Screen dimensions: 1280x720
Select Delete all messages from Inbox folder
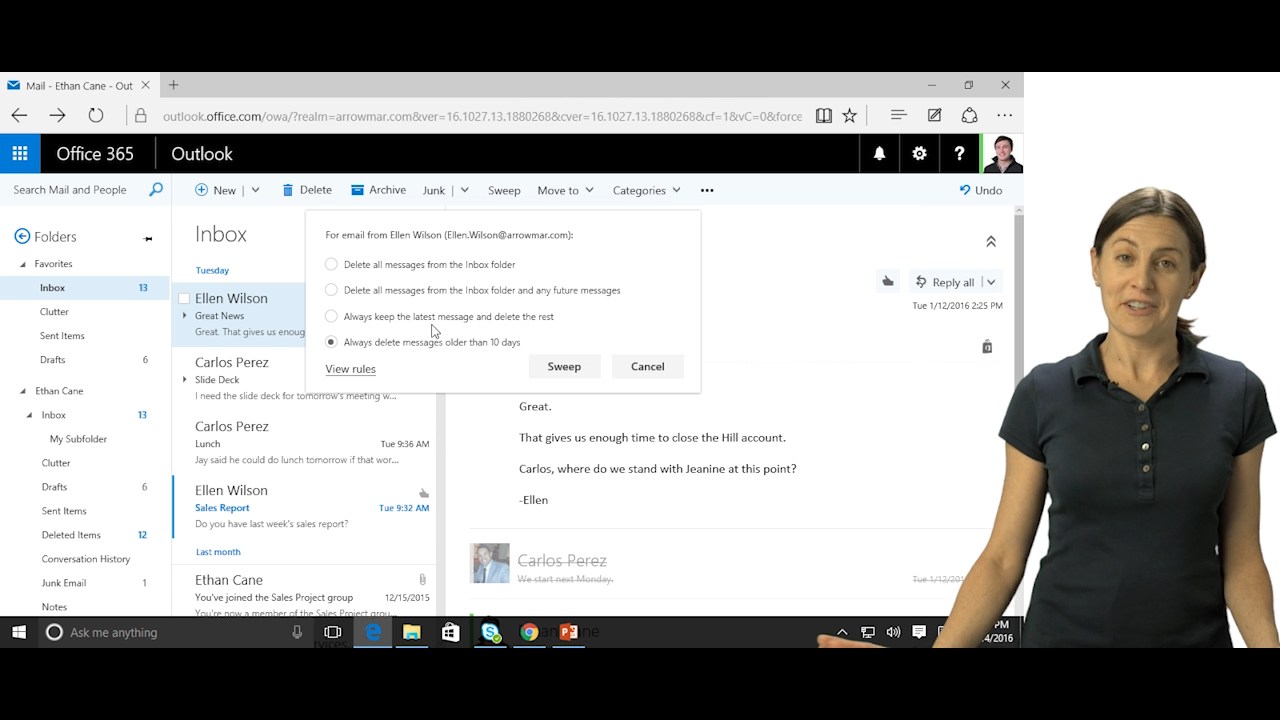331,264
